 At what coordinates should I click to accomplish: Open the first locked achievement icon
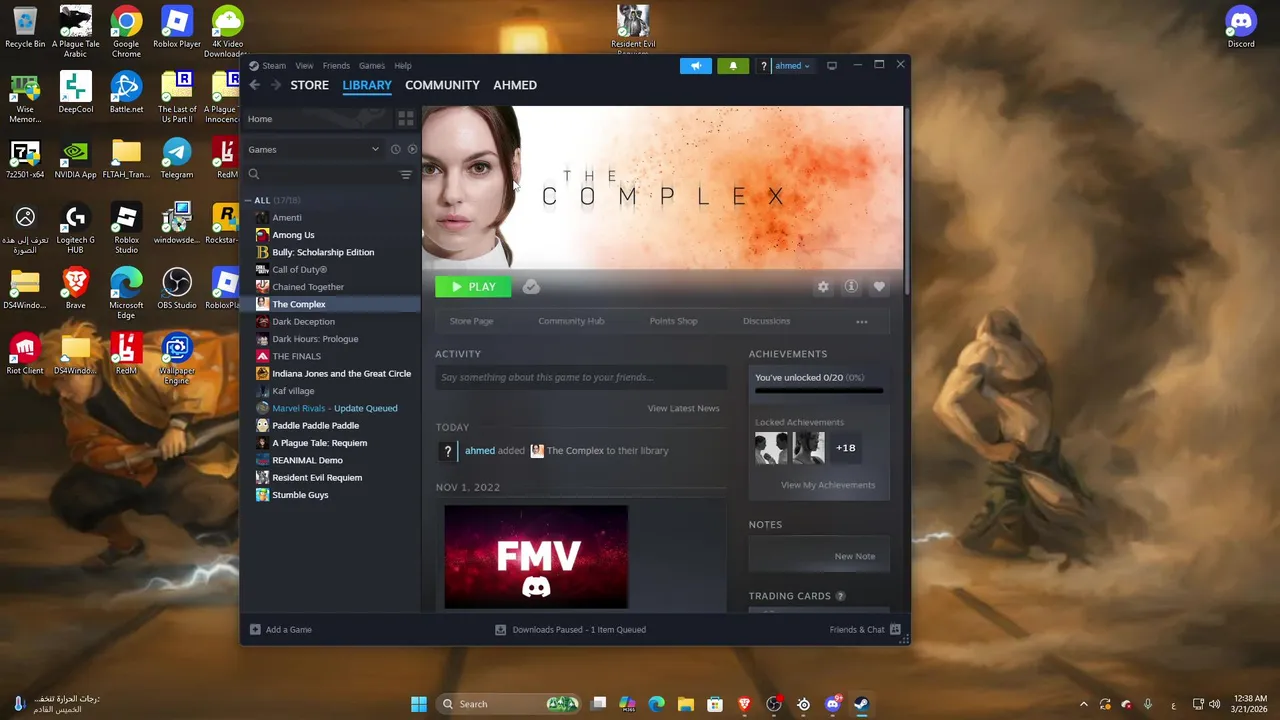point(771,448)
